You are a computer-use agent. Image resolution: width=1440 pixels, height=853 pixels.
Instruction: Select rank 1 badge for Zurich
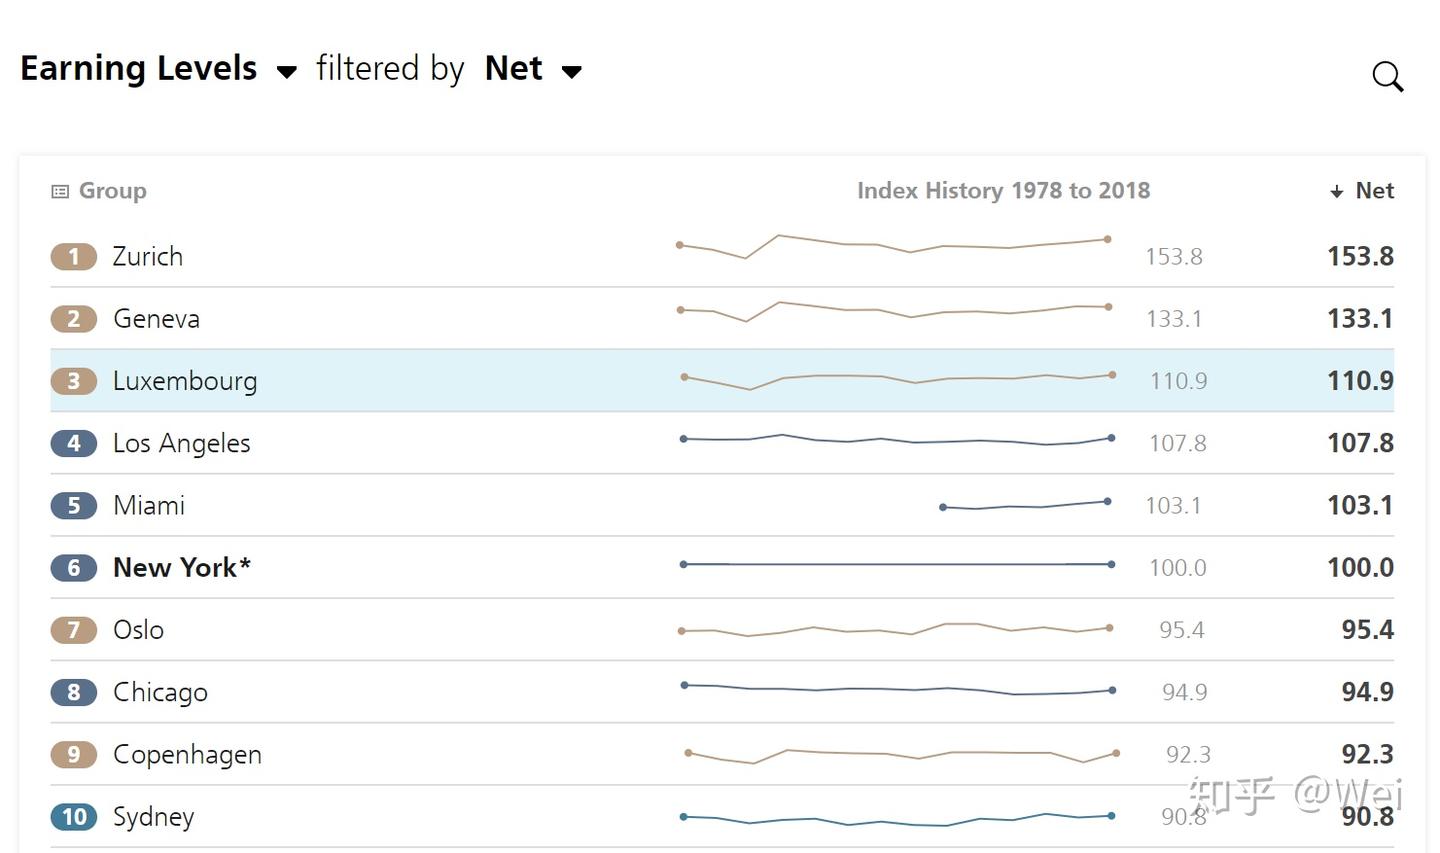(73, 257)
